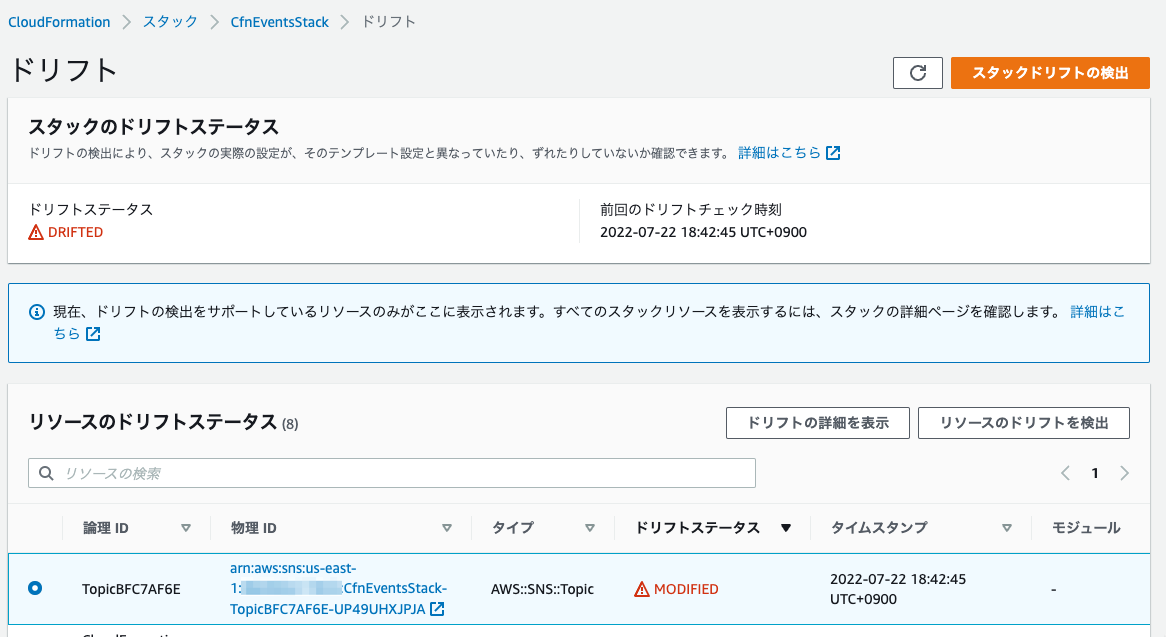Go to the next page chevron
Image resolution: width=1166 pixels, height=637 pixels.
tap(1124, 473)
